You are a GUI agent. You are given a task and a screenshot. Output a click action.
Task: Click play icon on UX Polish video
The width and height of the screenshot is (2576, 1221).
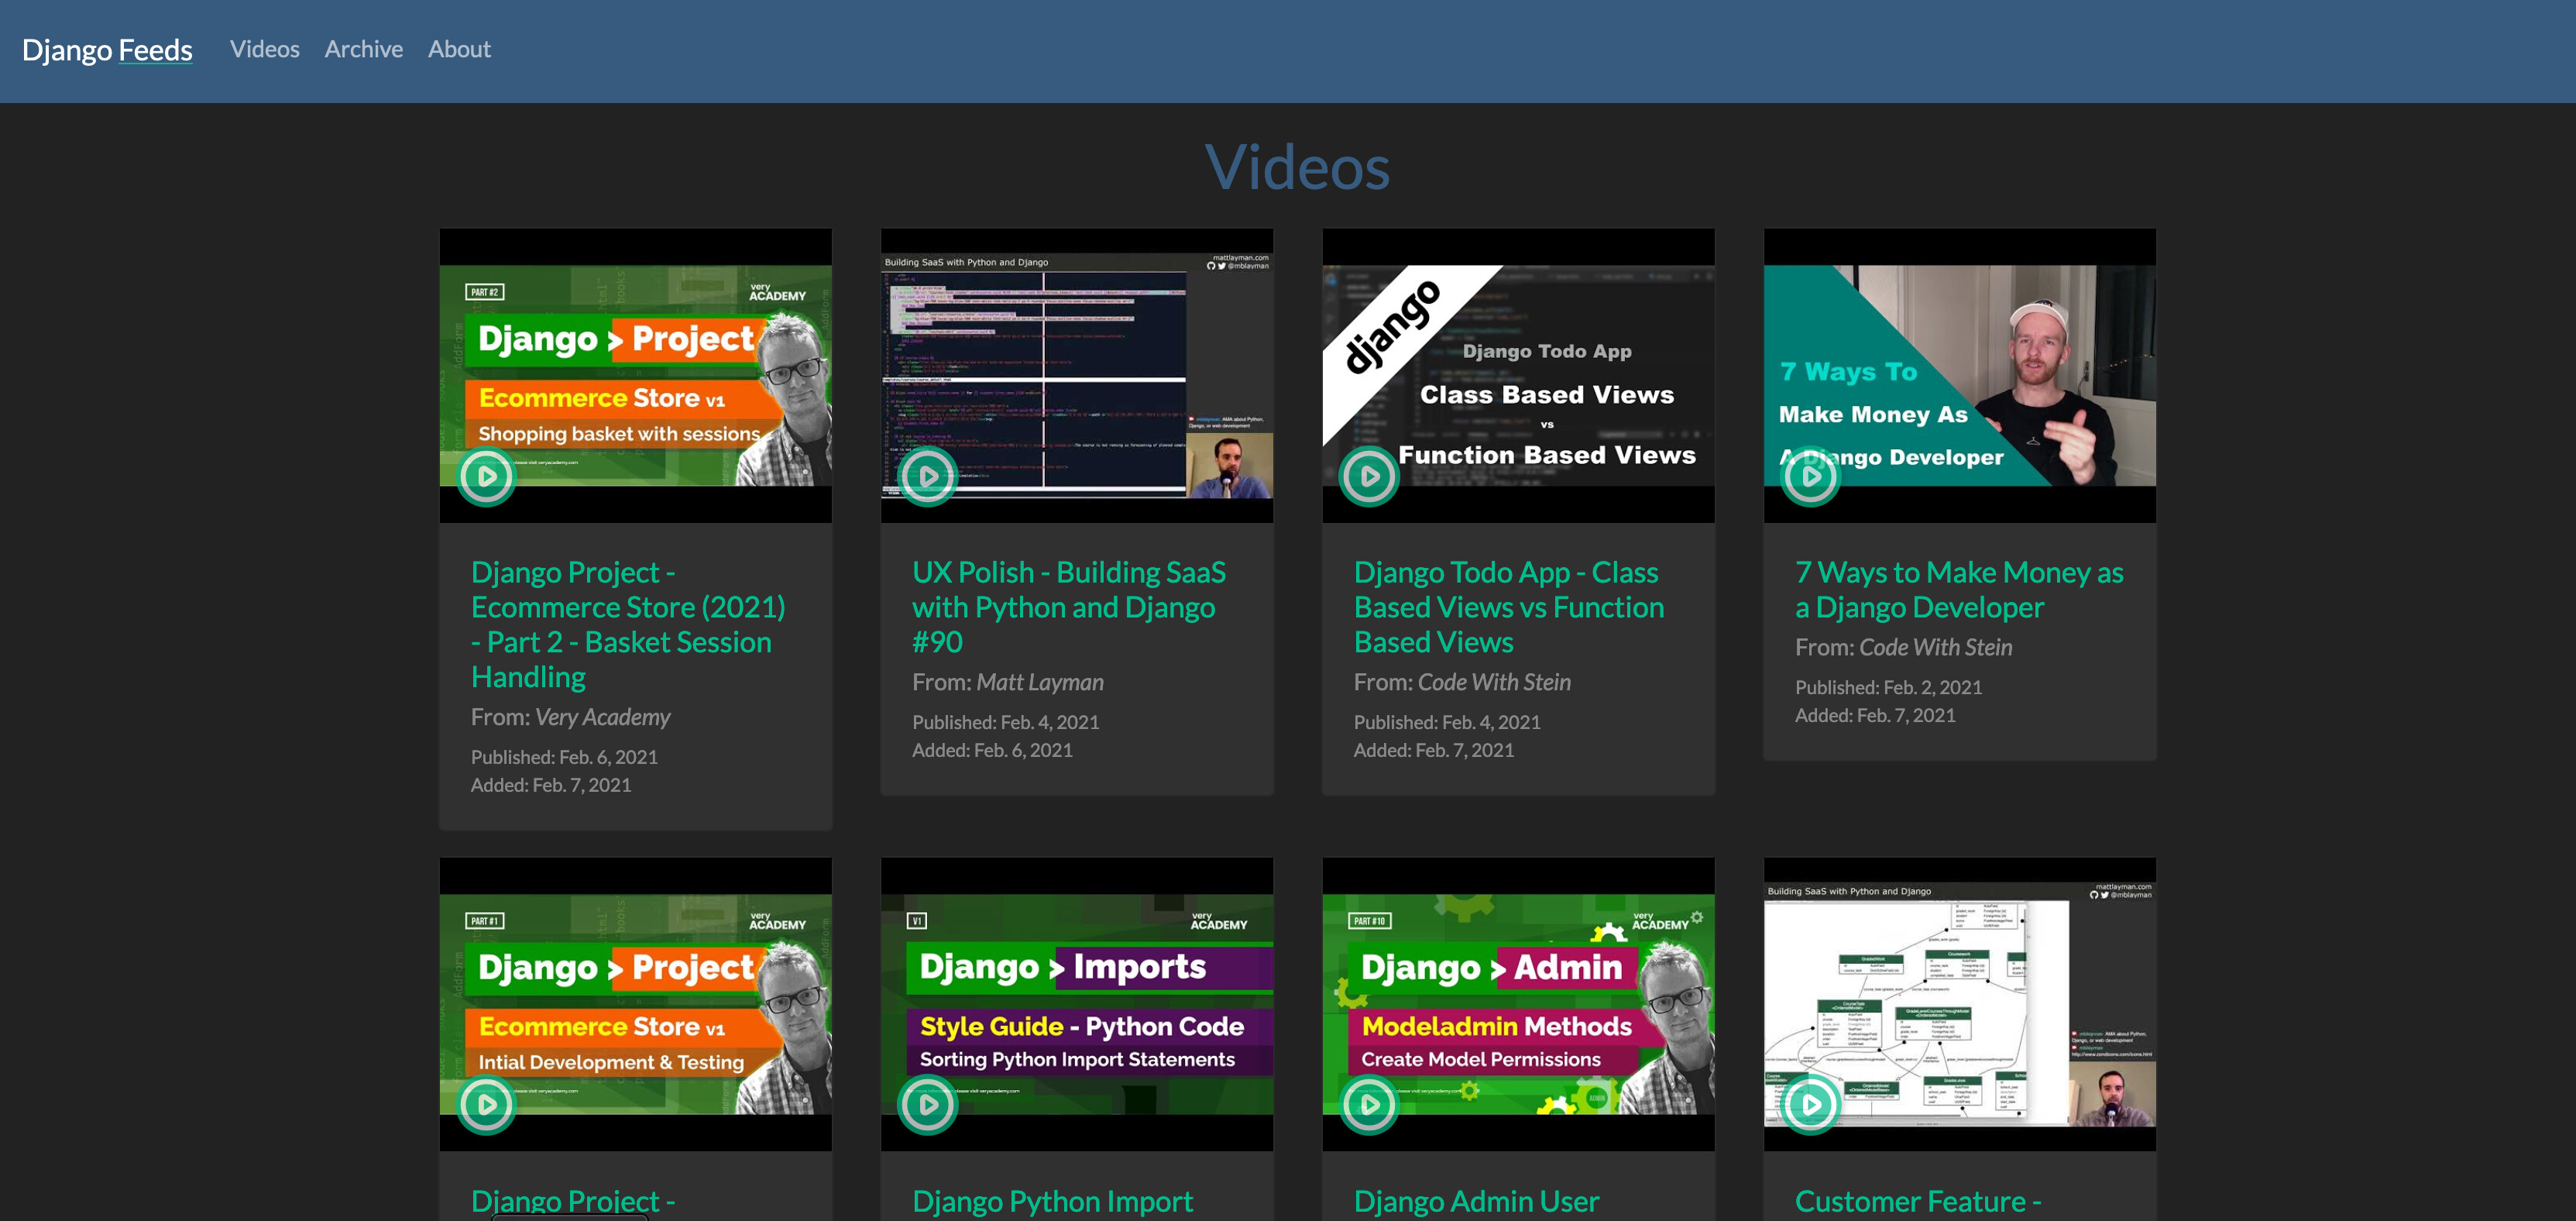pyautogui.click(x=928, y=477)
